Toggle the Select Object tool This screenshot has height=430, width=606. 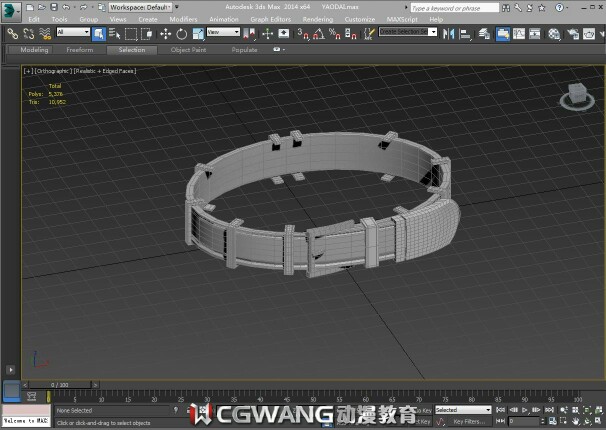(x=99, y=34)
